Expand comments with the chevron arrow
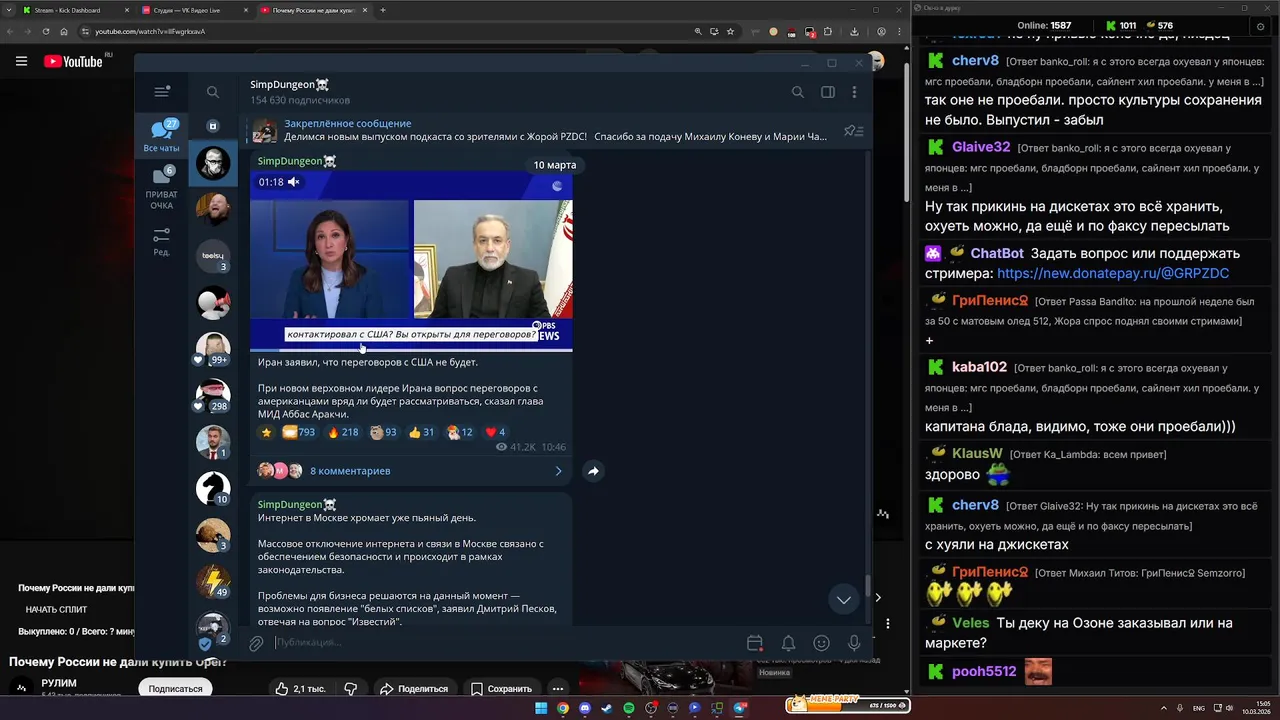Image resolution: width=1280 pixels, height=720 pixels. click(x=558, y=471)
